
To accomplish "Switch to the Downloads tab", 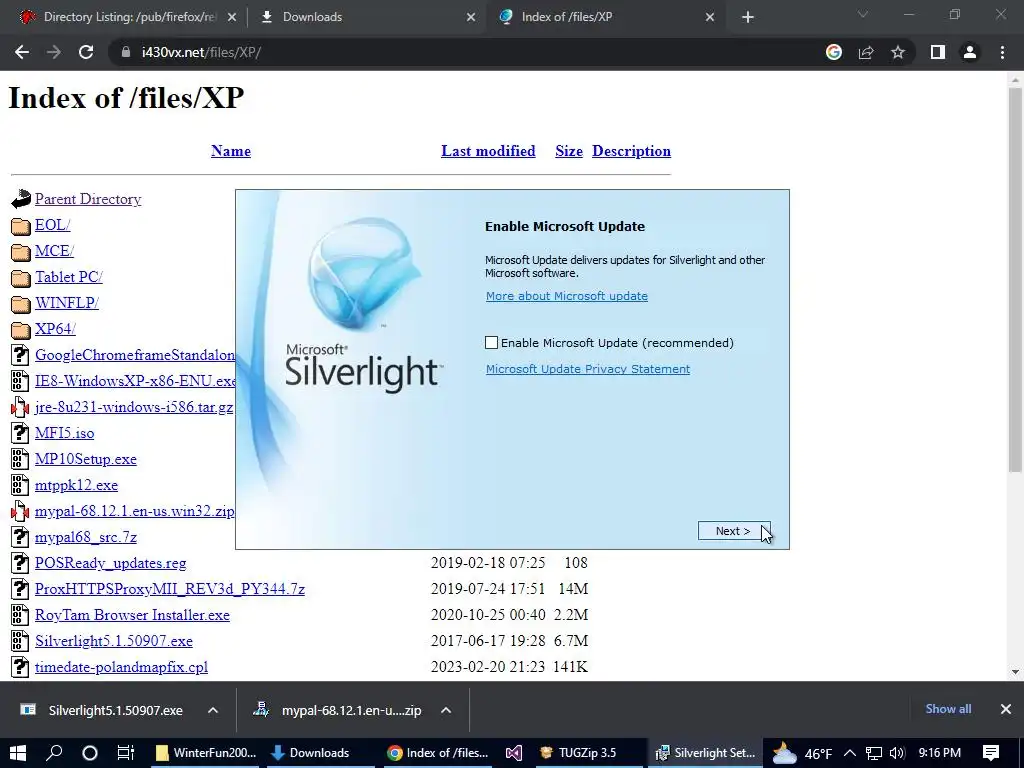I will click(x=366, y=17).
